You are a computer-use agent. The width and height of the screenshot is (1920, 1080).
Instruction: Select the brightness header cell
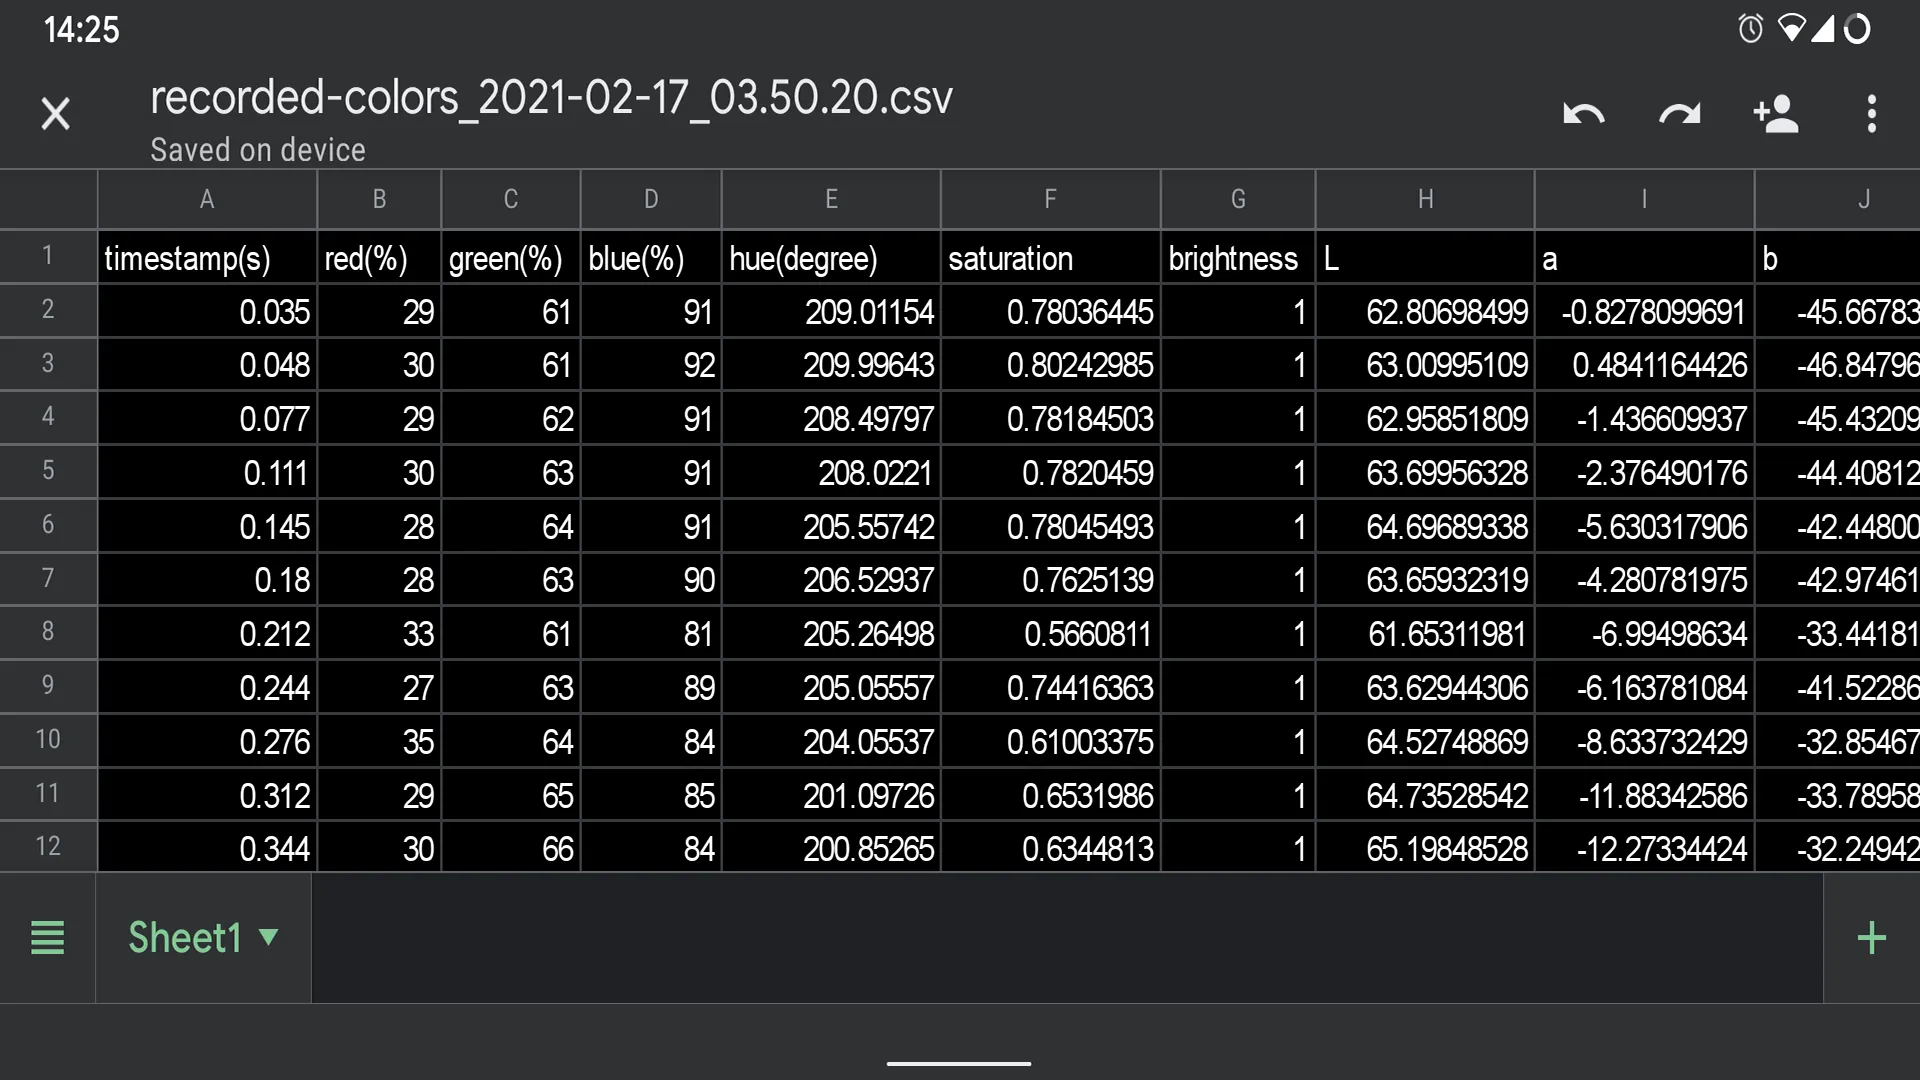[x=1238, y=258]
